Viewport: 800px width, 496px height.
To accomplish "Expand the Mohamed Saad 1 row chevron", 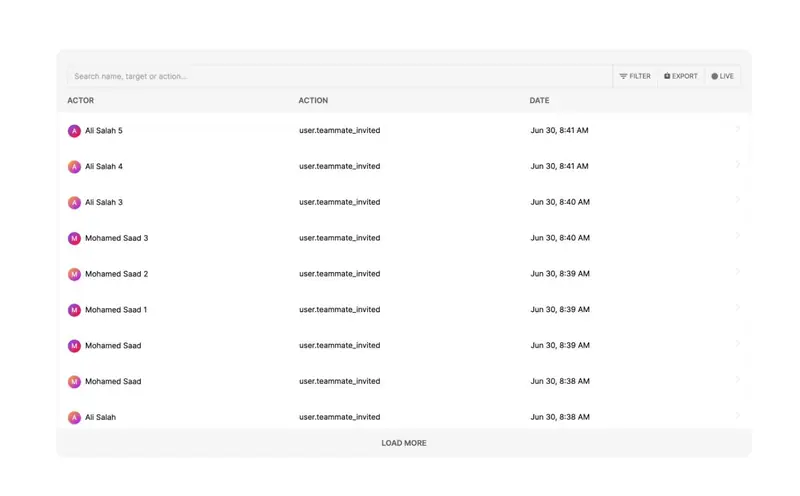I will click(x=738, y=308).
